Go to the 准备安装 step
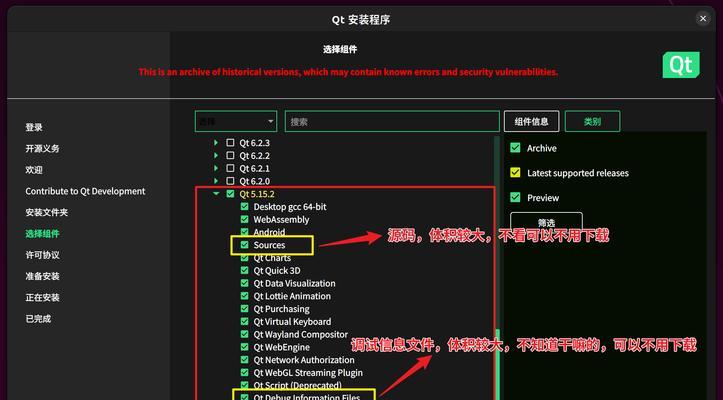This screenshot has height=400, width=723. point(42,276)
